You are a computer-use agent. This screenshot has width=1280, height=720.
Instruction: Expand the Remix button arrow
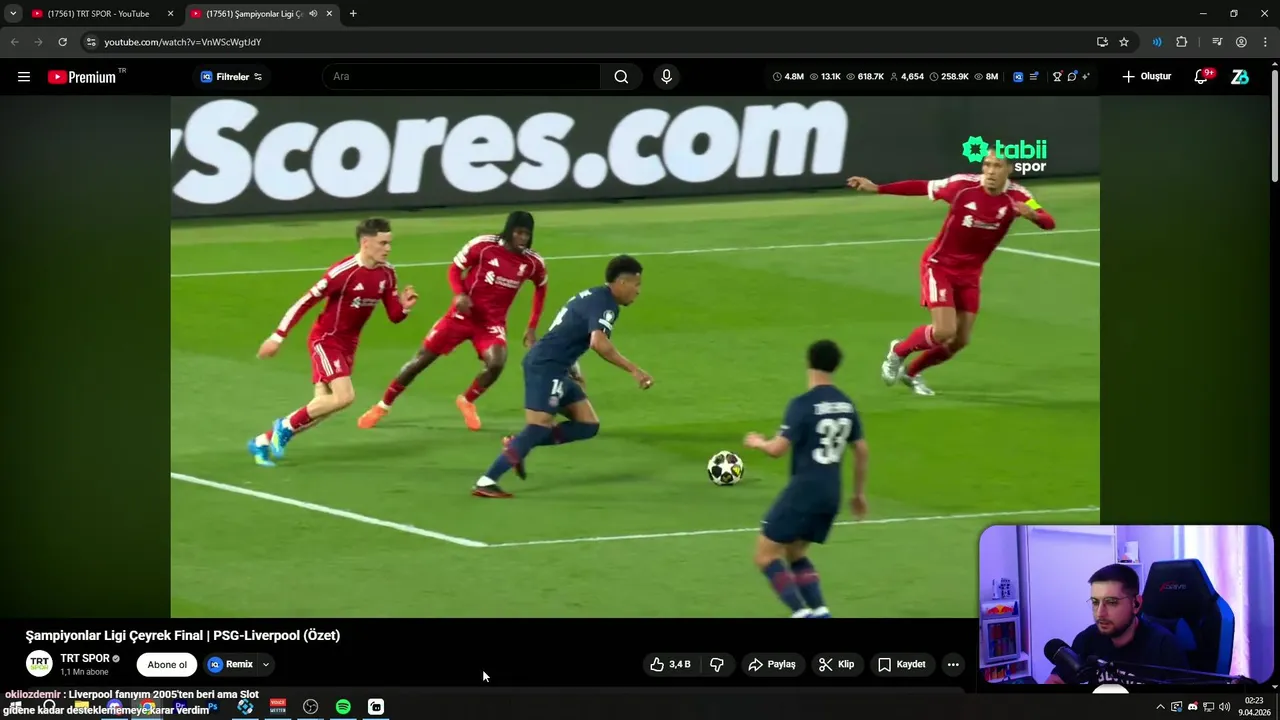click(x=265, y=664)
